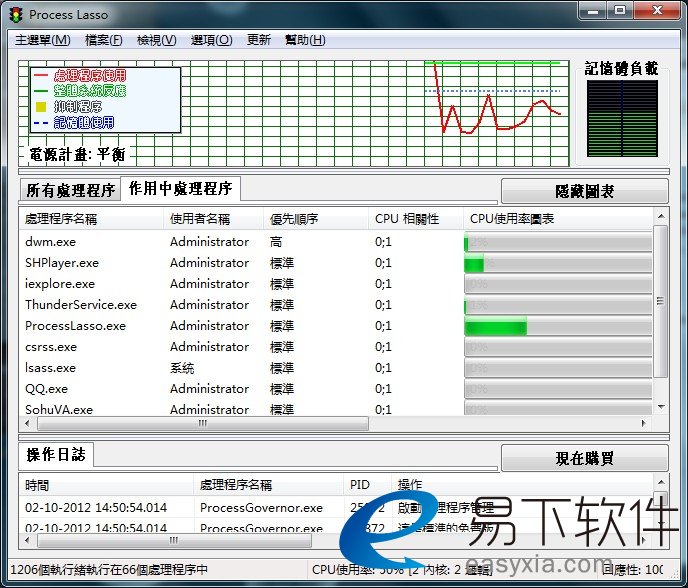Open the 檔案(F) menu
This screenshot has width=688, height=588.
point(104,40)
